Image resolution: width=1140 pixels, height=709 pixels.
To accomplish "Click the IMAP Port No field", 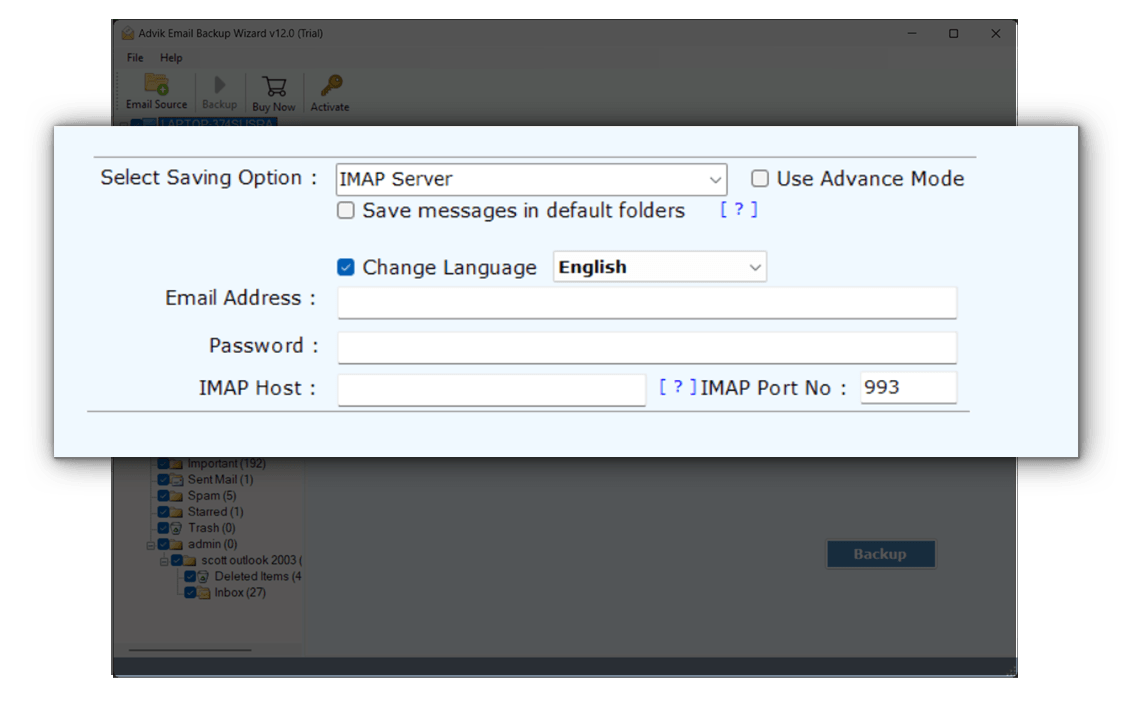I will pyautogui.click(x=909, y=388).
